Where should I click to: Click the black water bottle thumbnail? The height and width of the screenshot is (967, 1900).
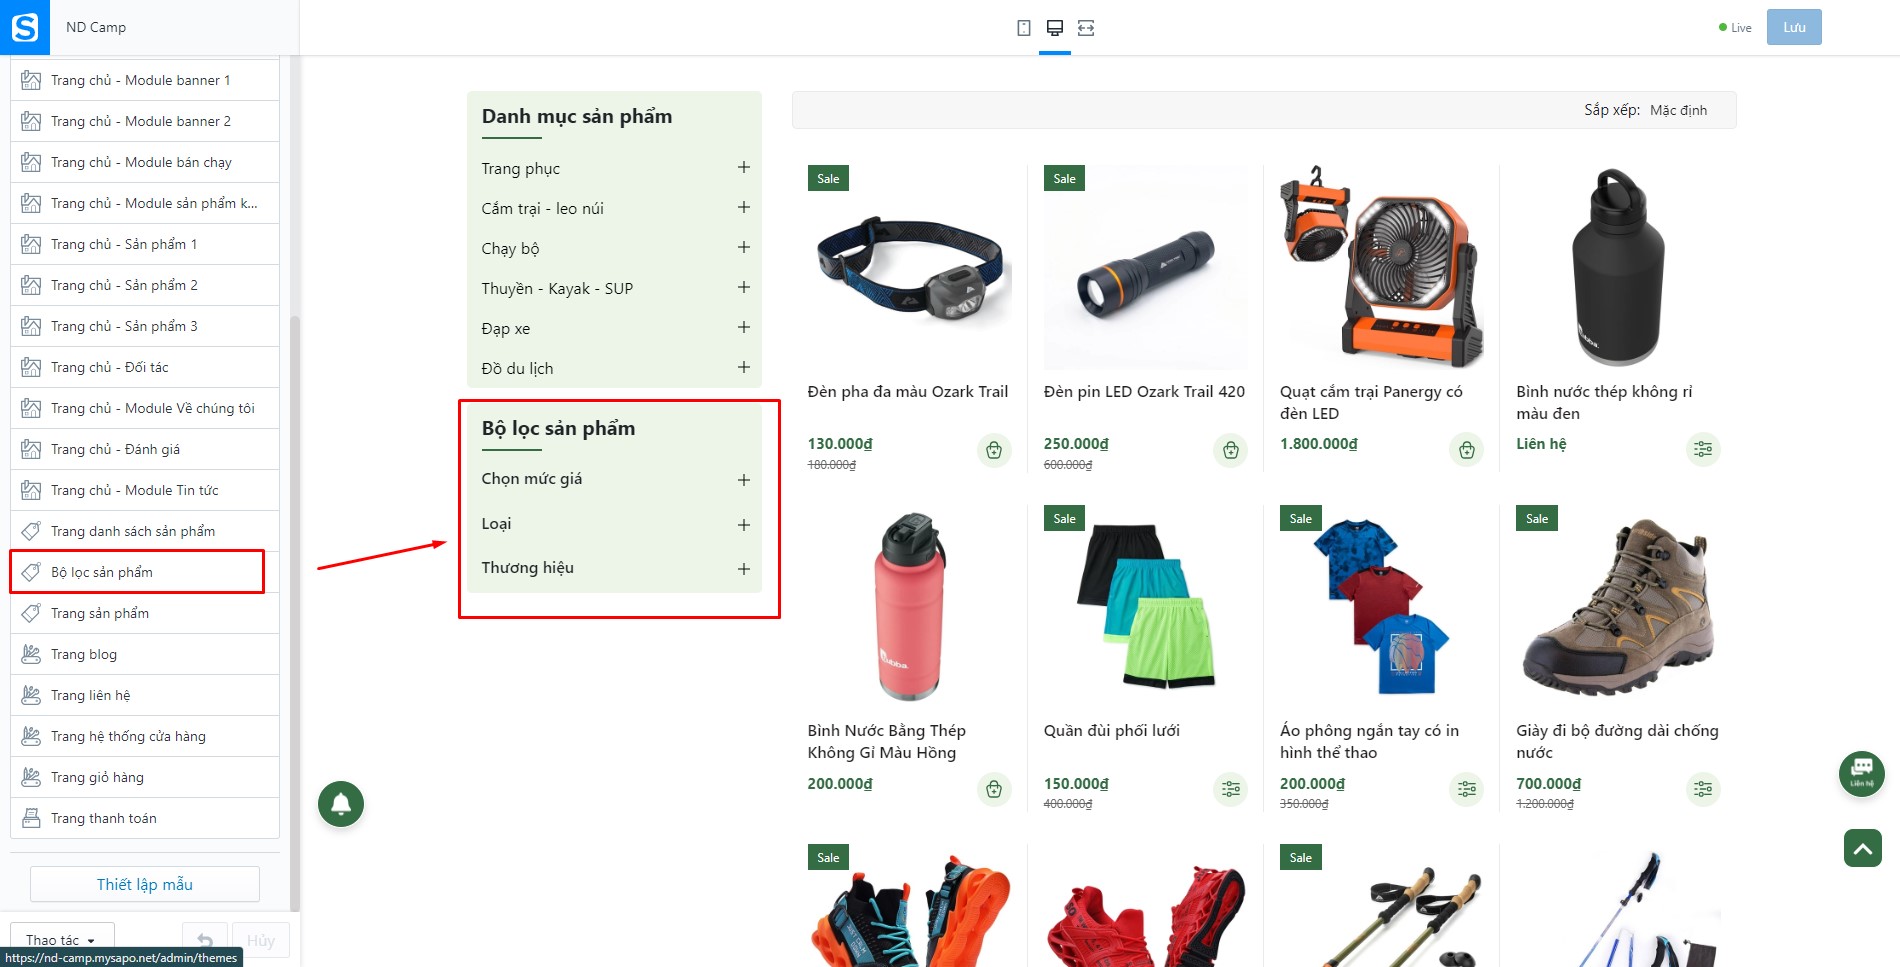point(1618,267)
